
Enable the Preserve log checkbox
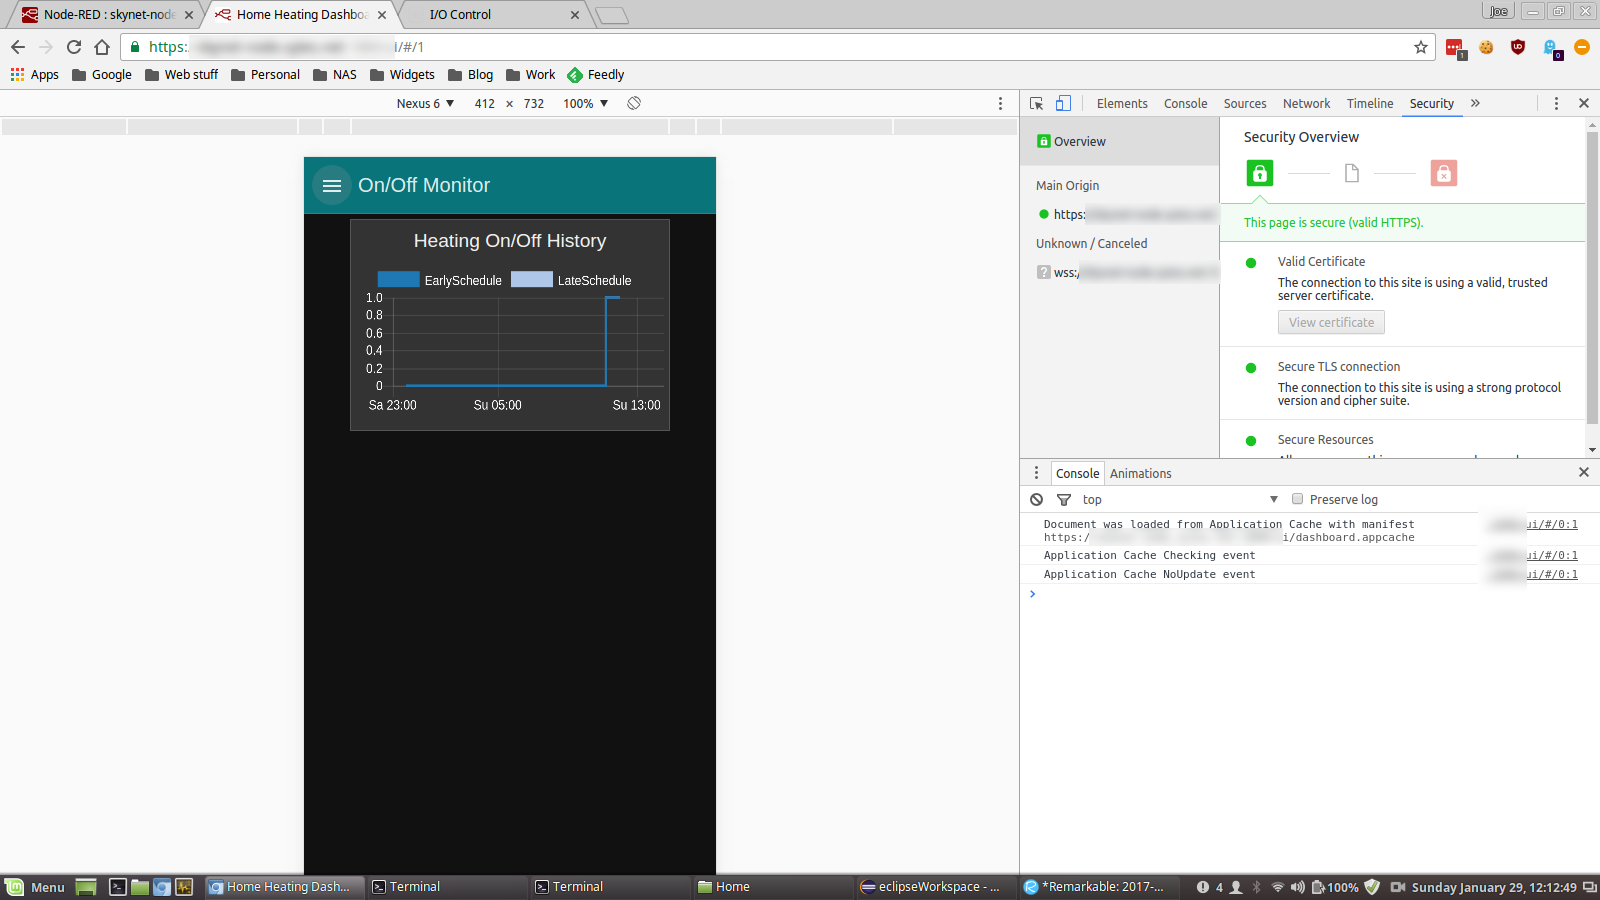point(1297,499)
